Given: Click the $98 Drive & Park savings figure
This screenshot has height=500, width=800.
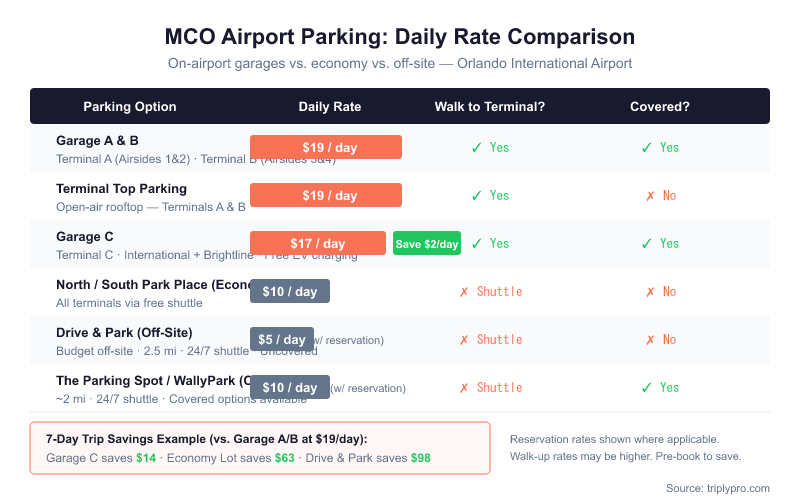Looking at the screenshot, I should pos(421,458).
